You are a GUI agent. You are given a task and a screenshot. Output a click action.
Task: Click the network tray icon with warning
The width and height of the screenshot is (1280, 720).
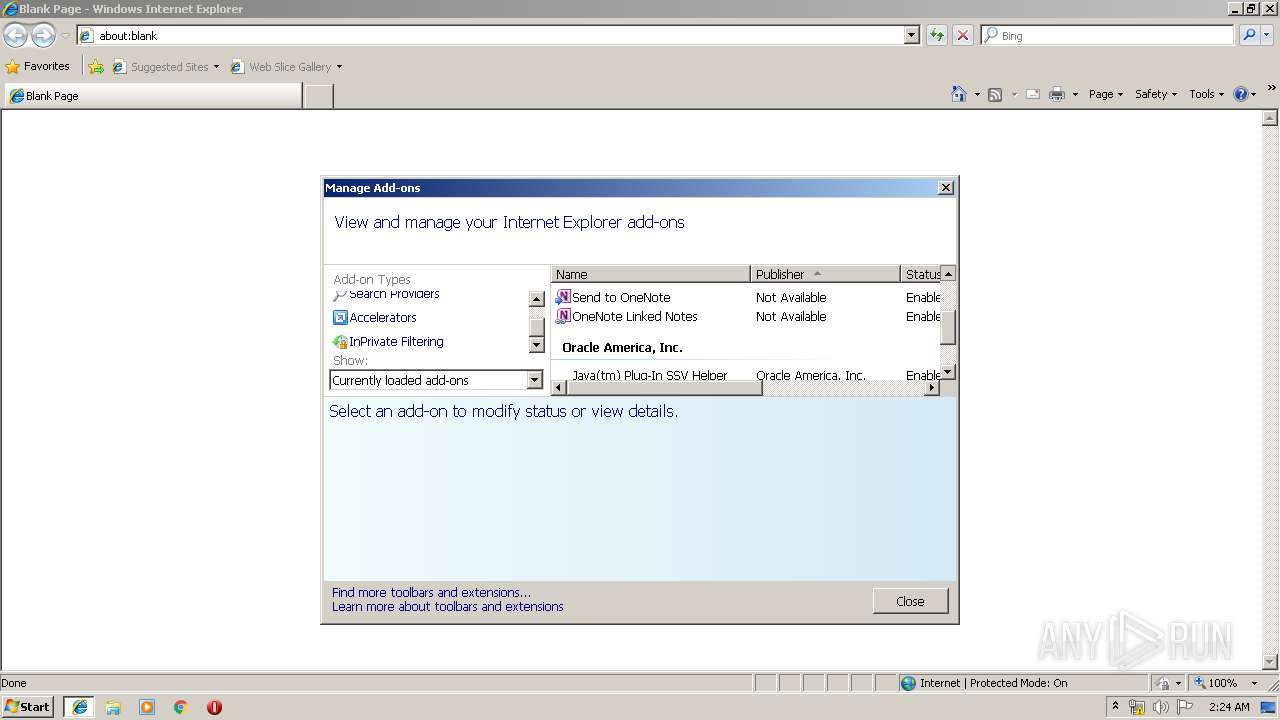point(1137,707)
